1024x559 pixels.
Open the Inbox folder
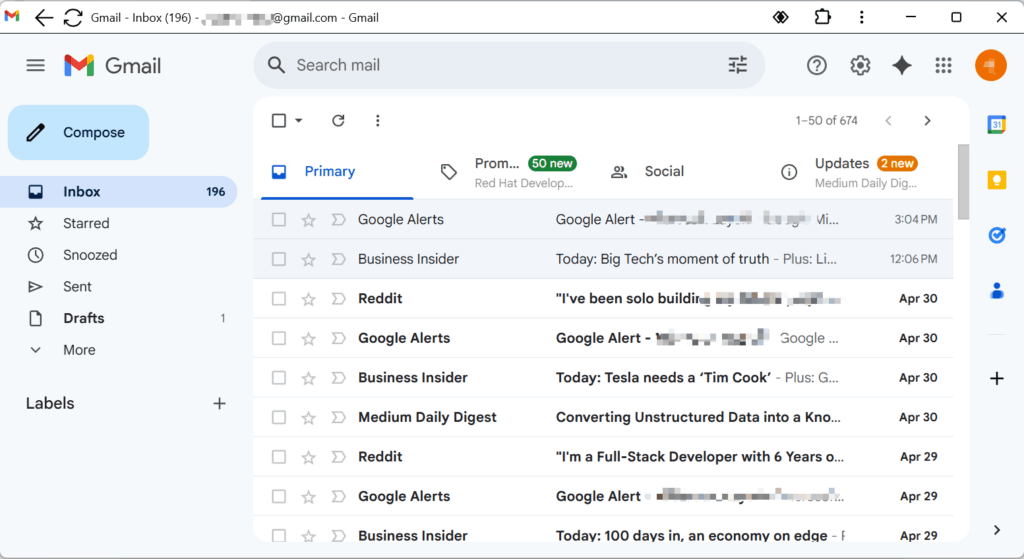118,191
